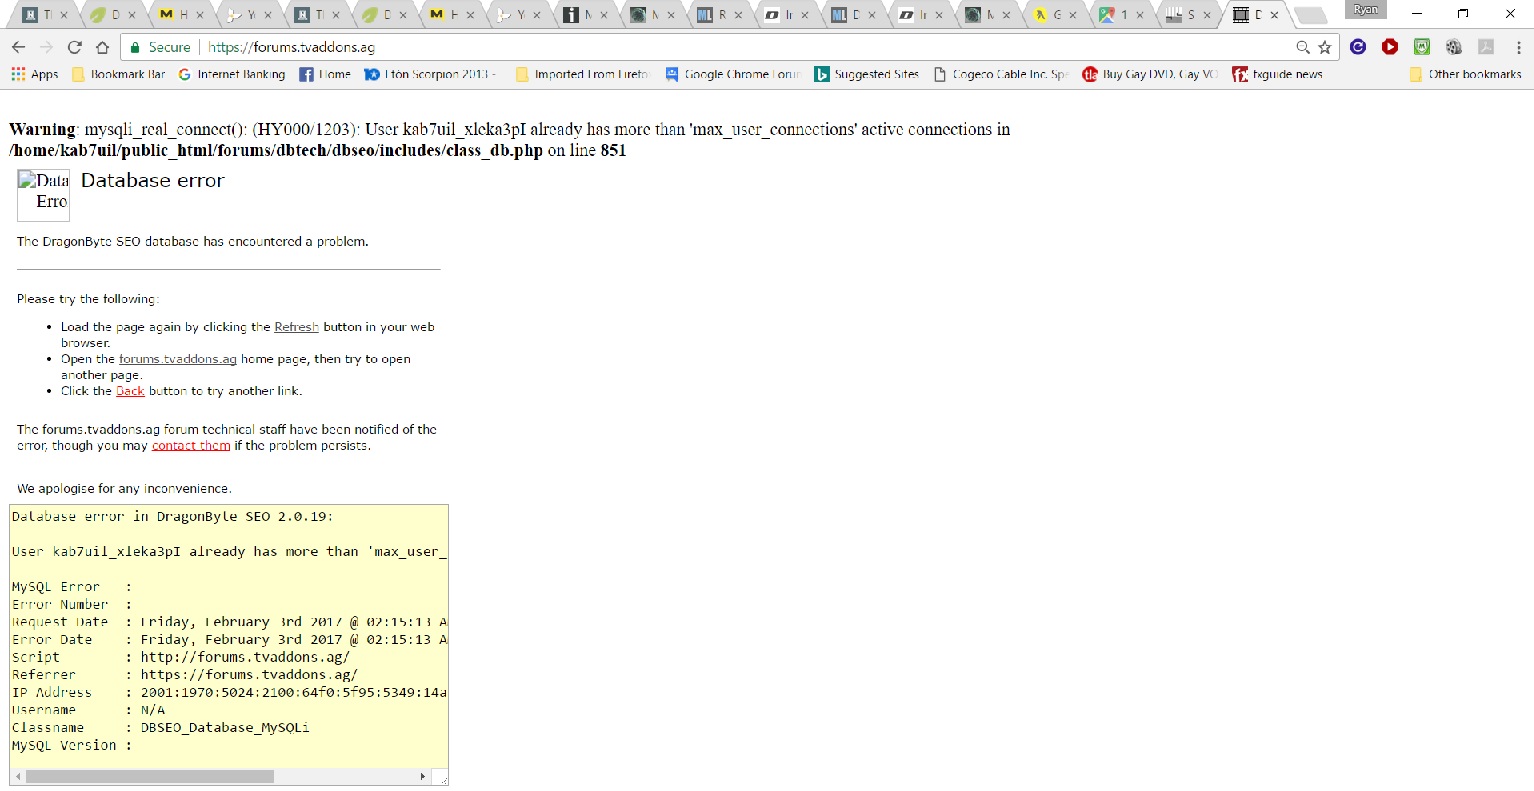Click the gray globe extension icon
Image resolution: width=1534 pixels, height=791 pixels.
coord(1454,46)
